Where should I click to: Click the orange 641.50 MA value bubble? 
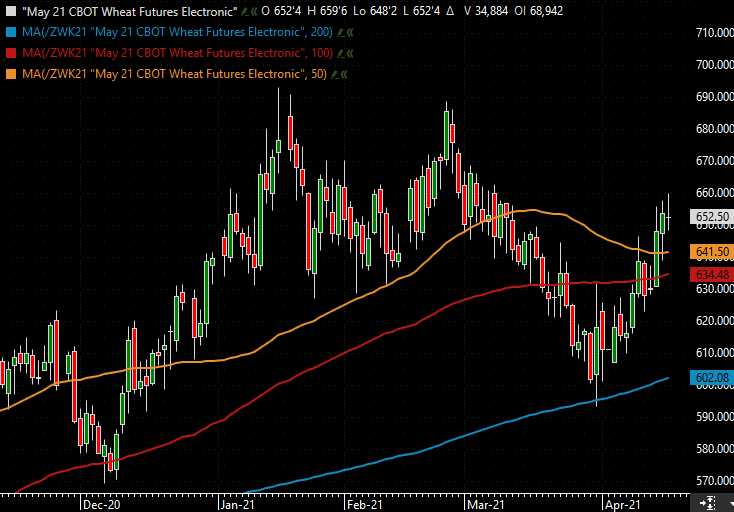pyautogui.click(x=712, y=252)
